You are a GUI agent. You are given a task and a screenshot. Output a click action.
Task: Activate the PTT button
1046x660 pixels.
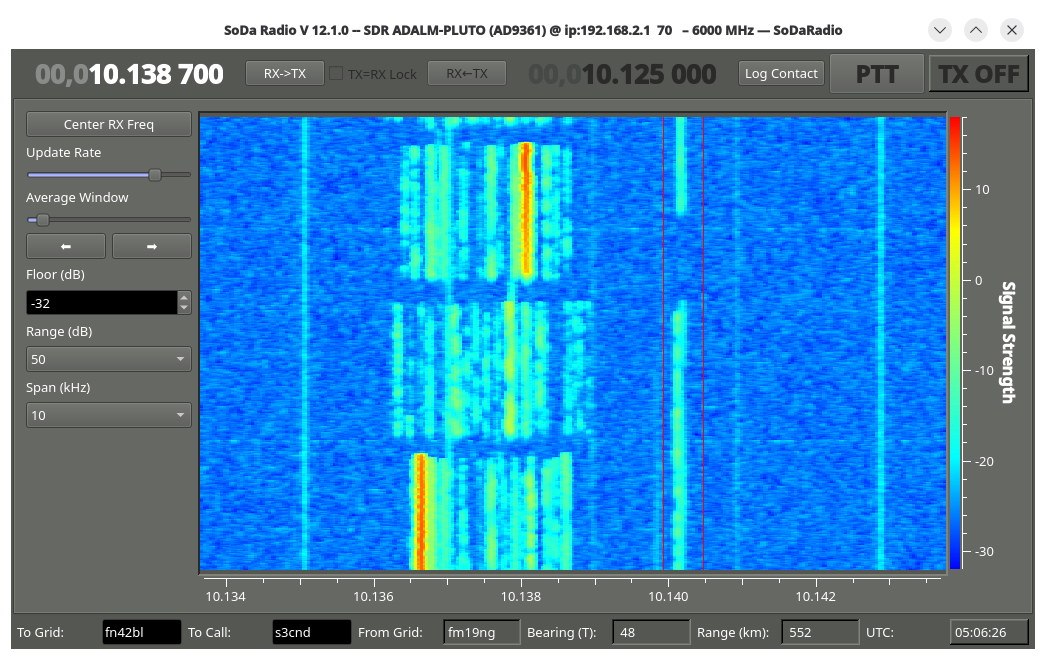877,73
